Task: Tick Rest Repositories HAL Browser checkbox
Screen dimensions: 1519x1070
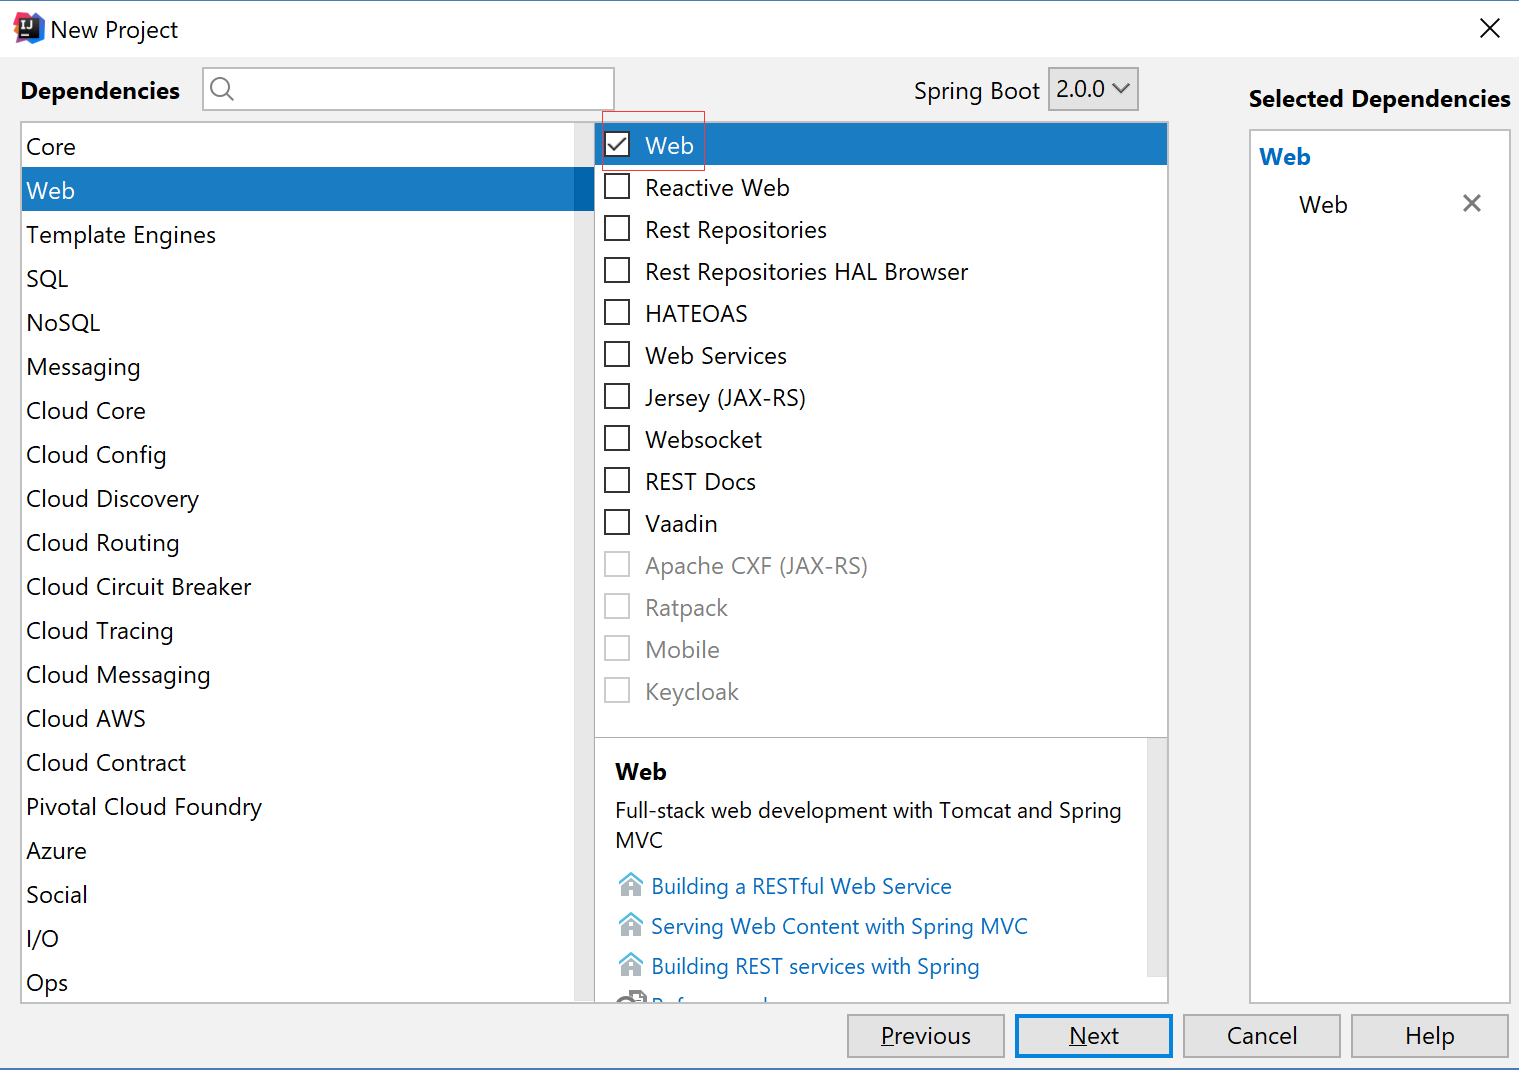Action: (618, 271)
